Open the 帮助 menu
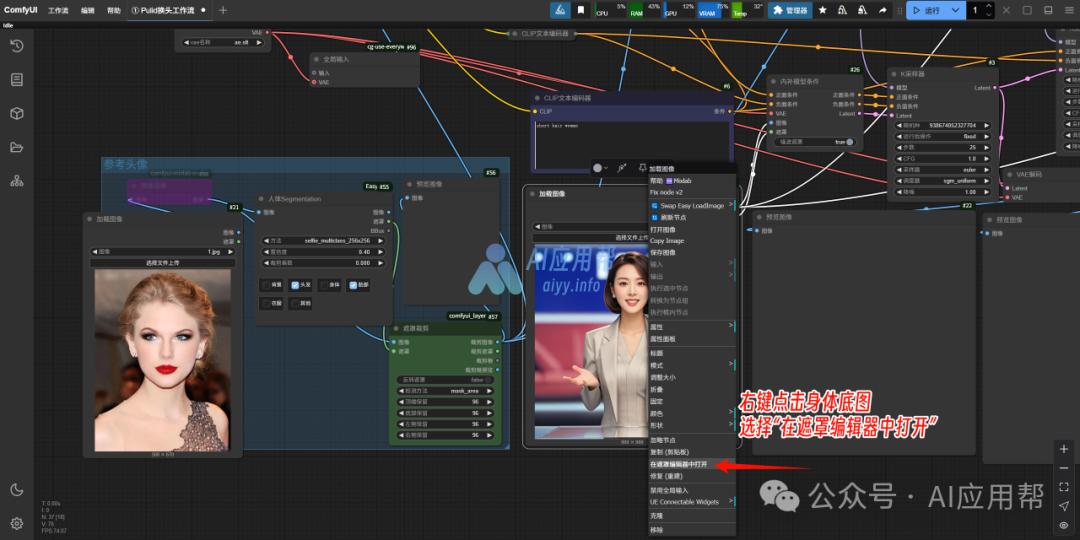 (x=114, y=10)
